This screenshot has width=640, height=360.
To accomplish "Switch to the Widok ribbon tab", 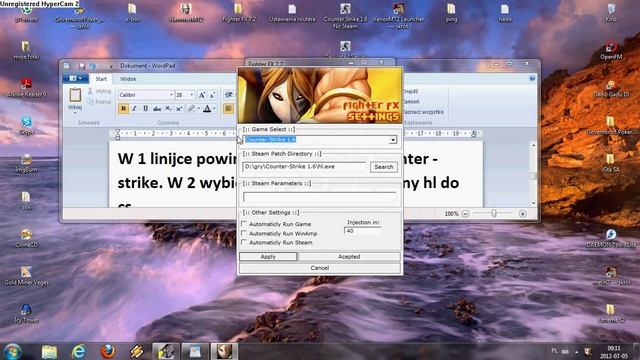I will (x=128, y=79).
